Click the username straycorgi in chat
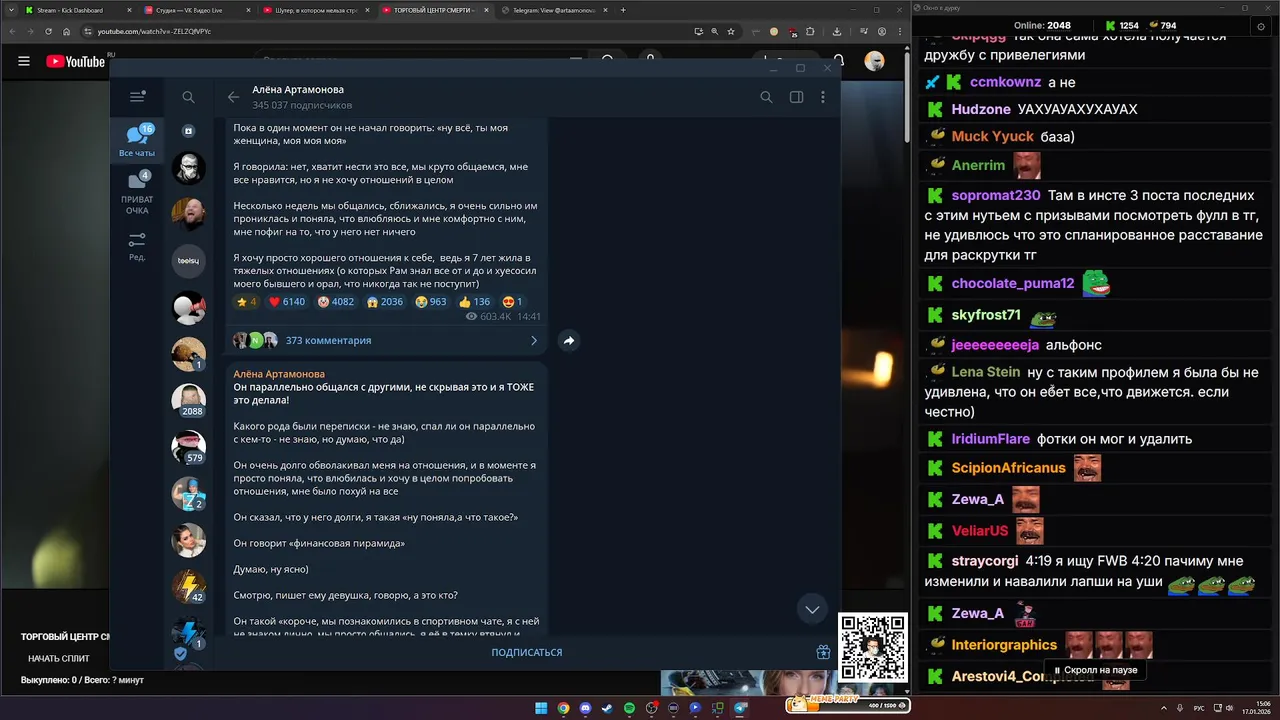1280x720 pixels. [x=985, y=561]
